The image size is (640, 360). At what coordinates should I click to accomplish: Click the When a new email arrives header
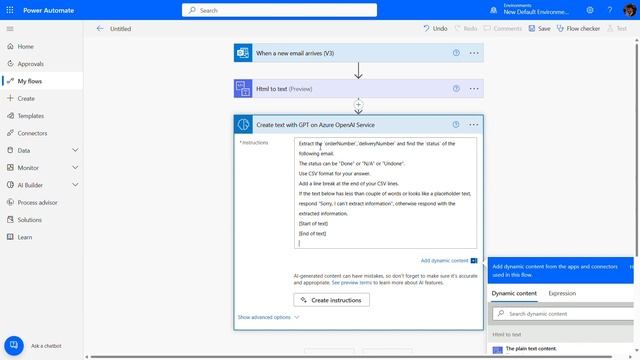coord(359,53)
